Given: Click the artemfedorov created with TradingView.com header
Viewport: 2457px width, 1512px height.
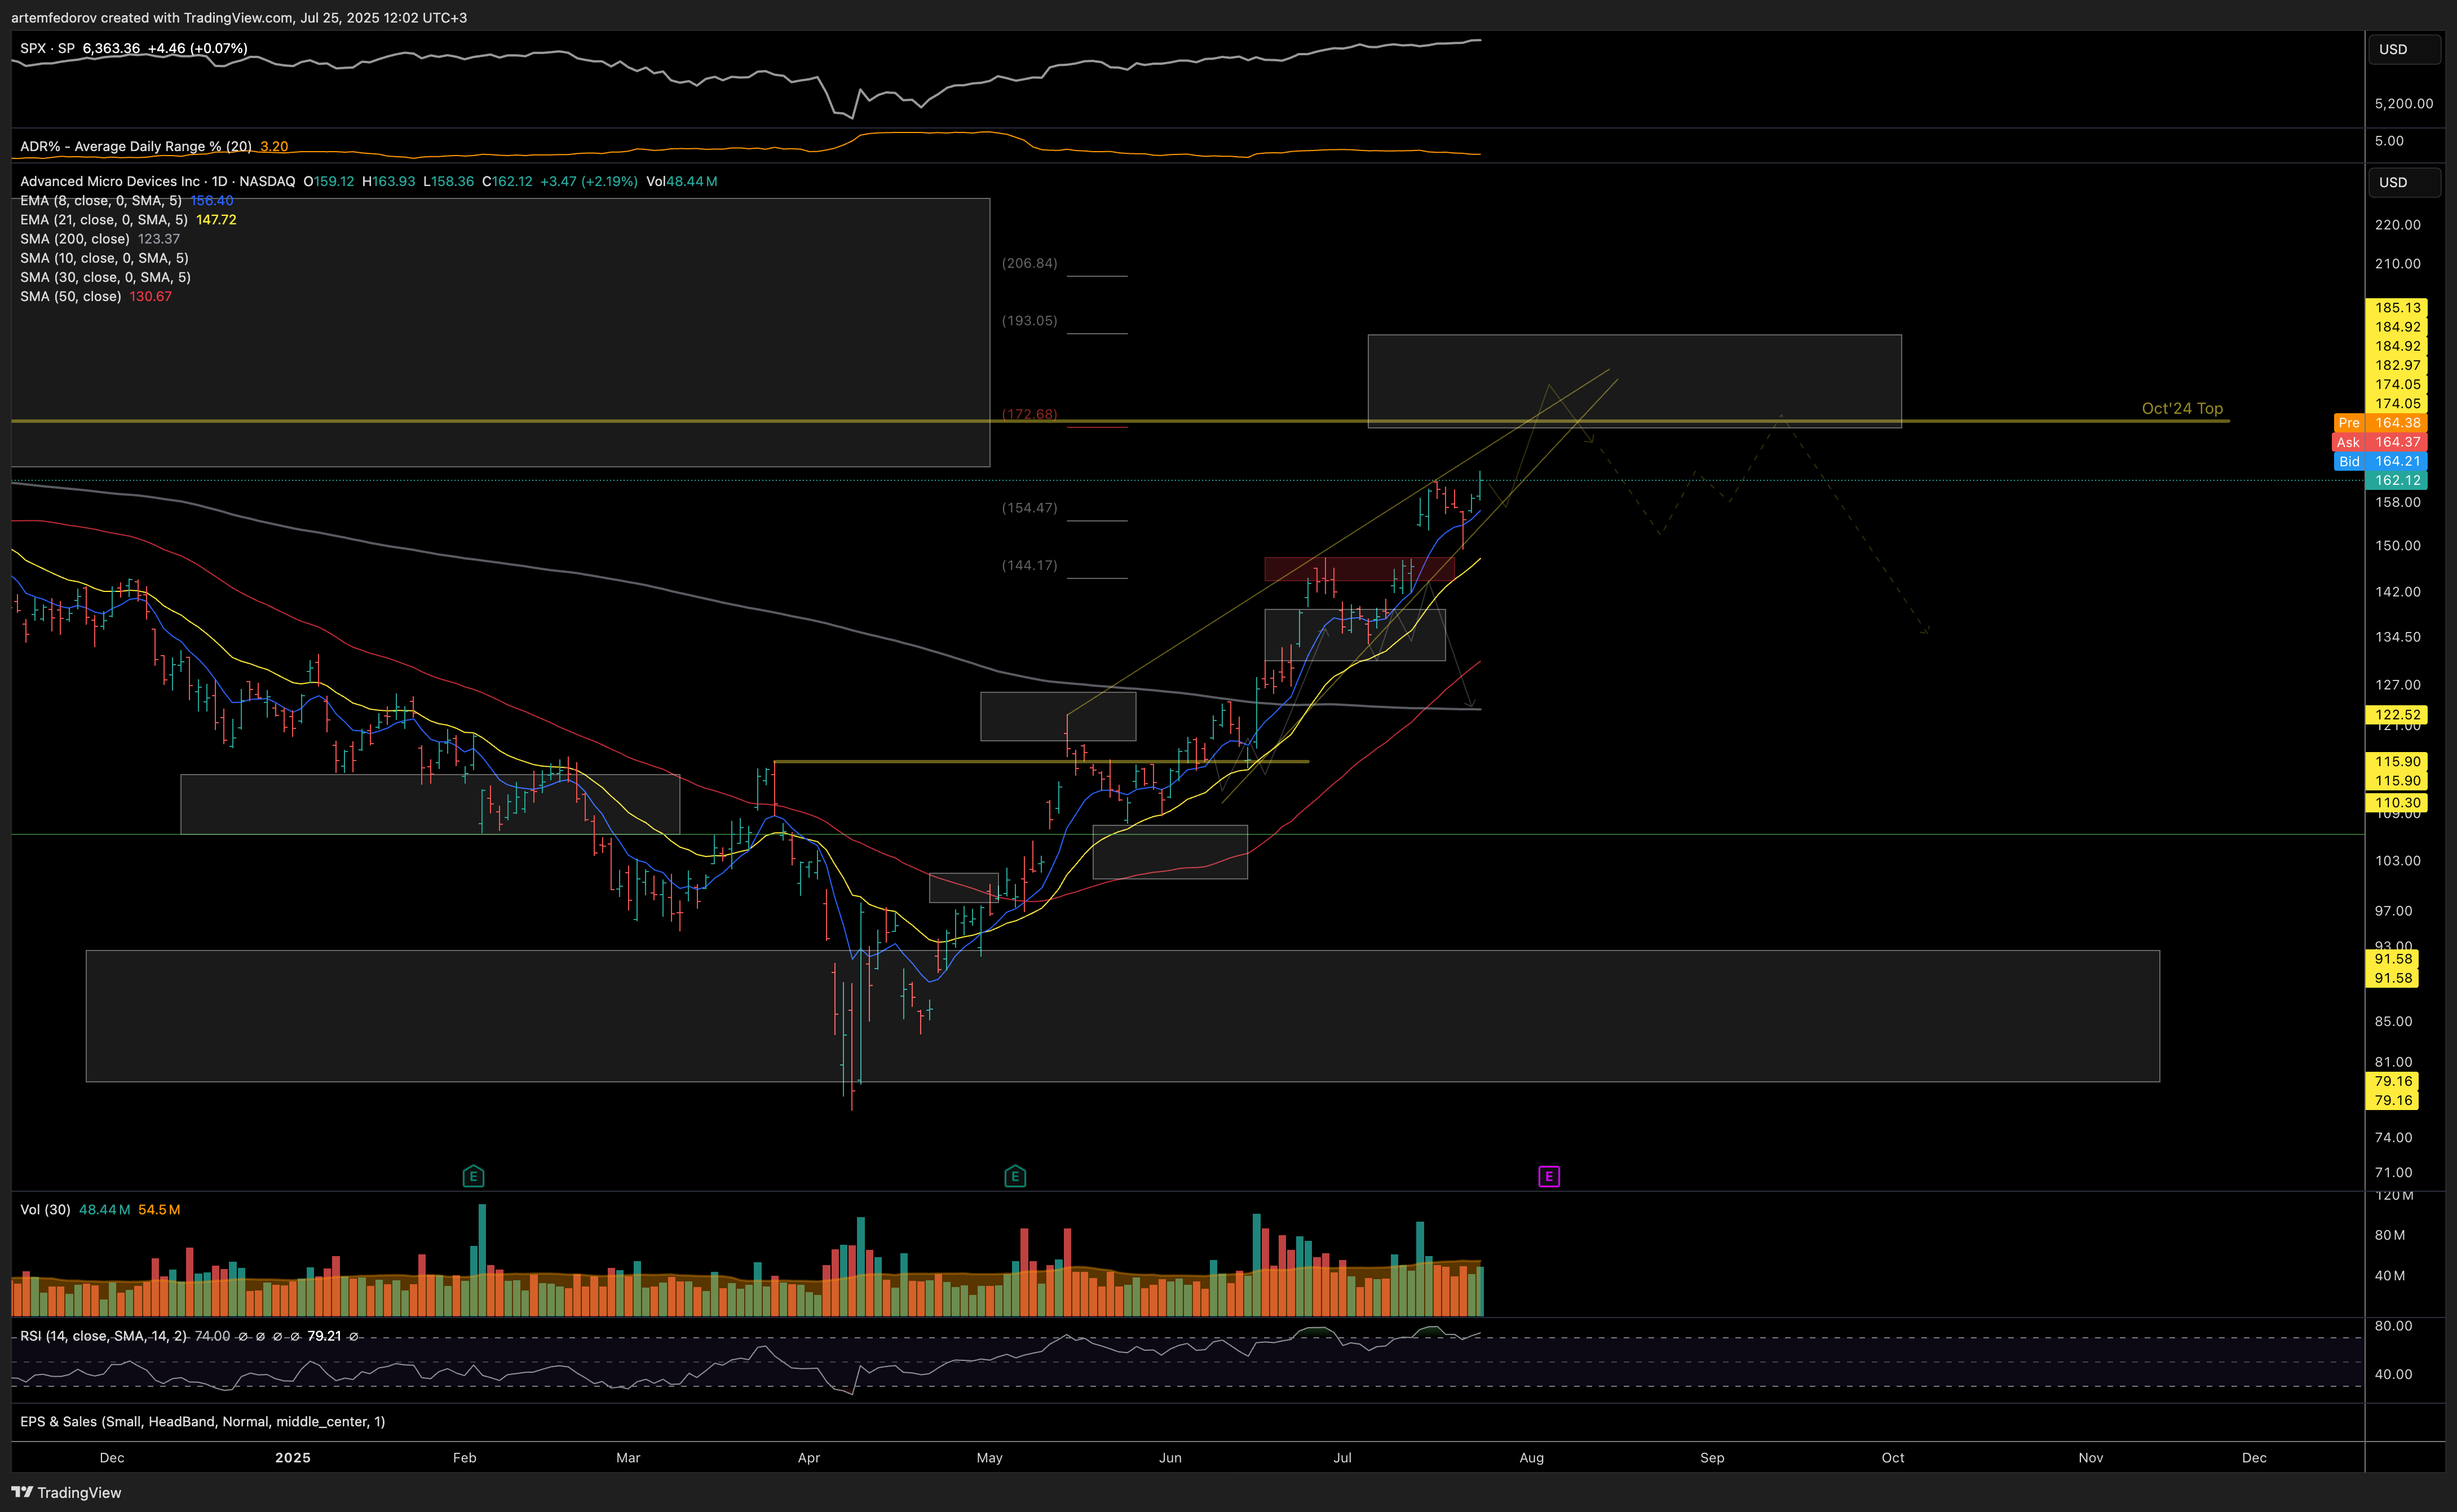Looking at the screenshot, I should coord(239,17).
